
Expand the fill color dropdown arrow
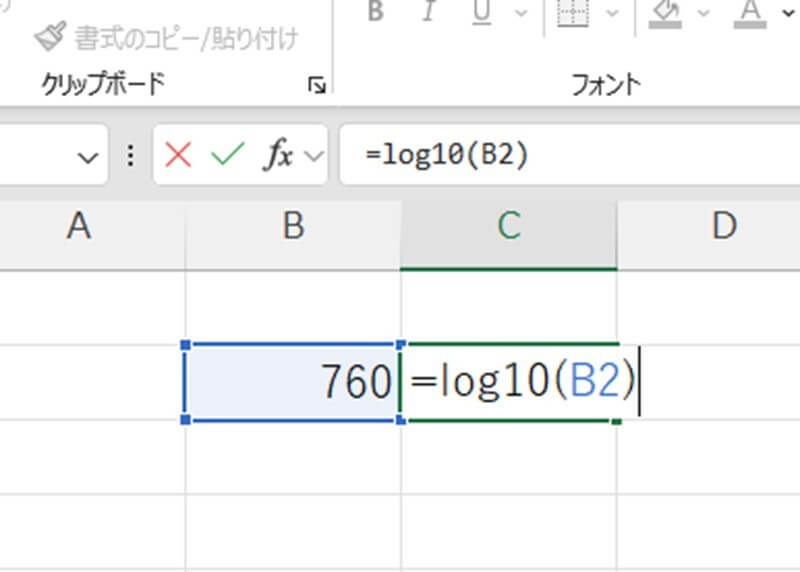click(704, 13)
